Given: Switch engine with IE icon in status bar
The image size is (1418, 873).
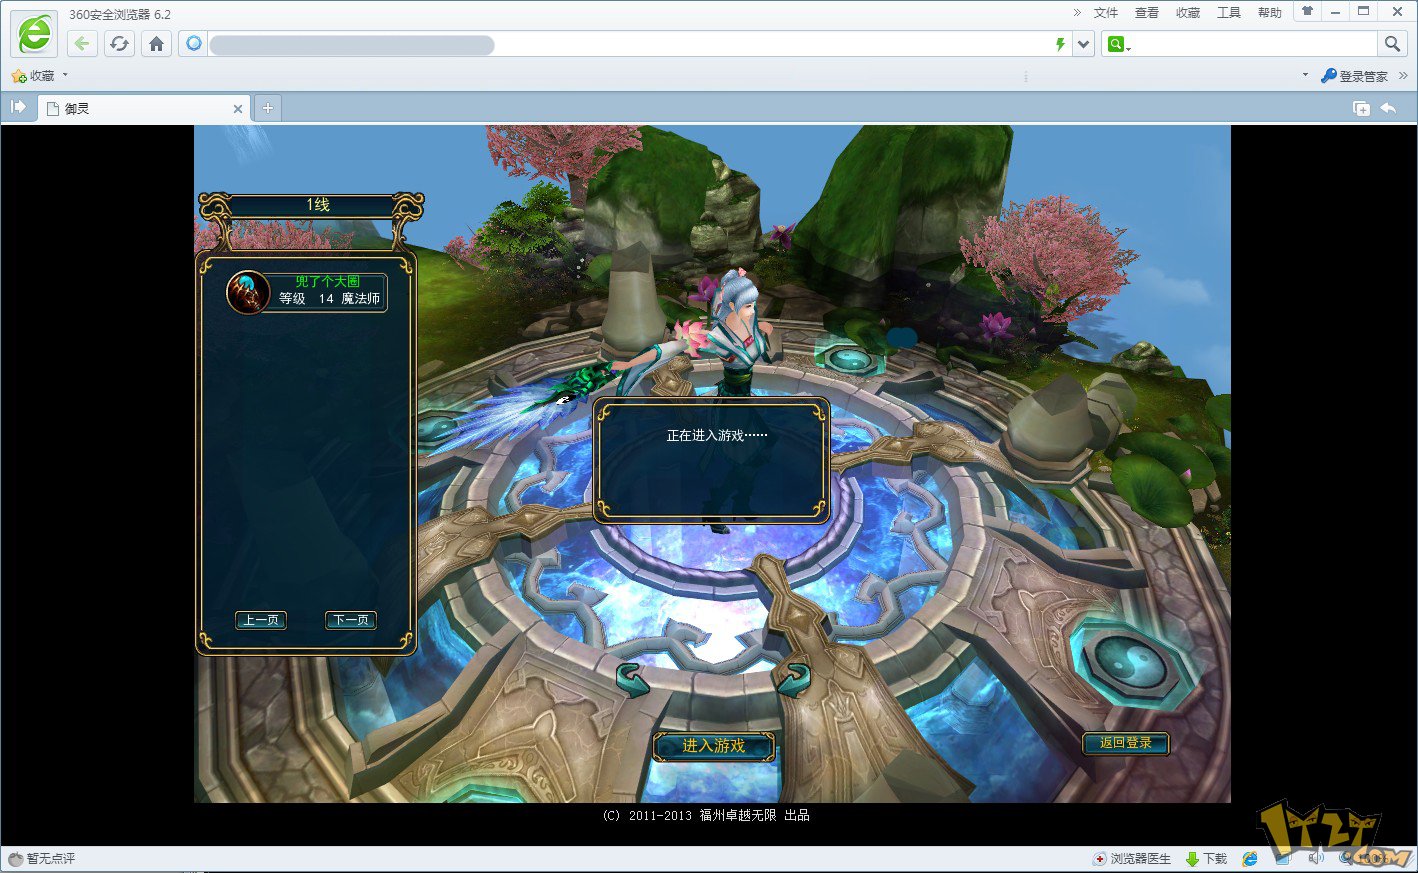Looking at the screenshot, I should pos(1250,859).
